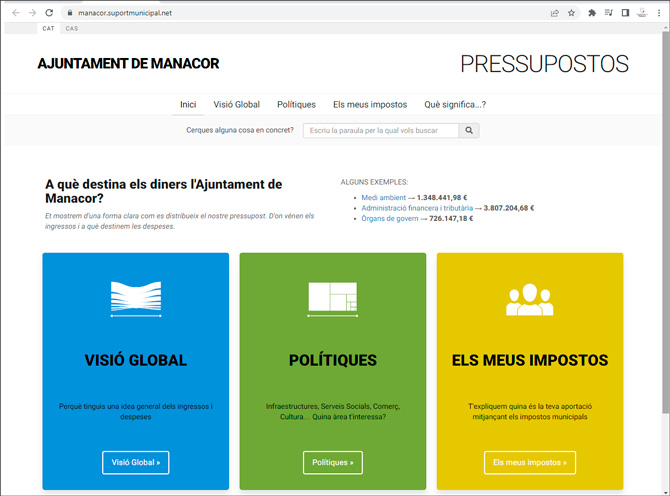Open the browser extensions puzzle icon
This screenshot has width=670, height=496.
592,13
